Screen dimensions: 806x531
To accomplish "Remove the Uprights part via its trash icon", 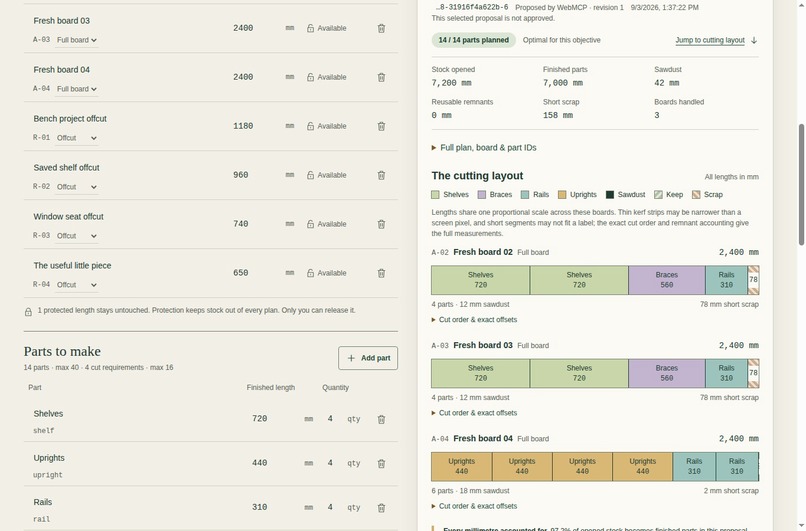I will coord(381,464).
